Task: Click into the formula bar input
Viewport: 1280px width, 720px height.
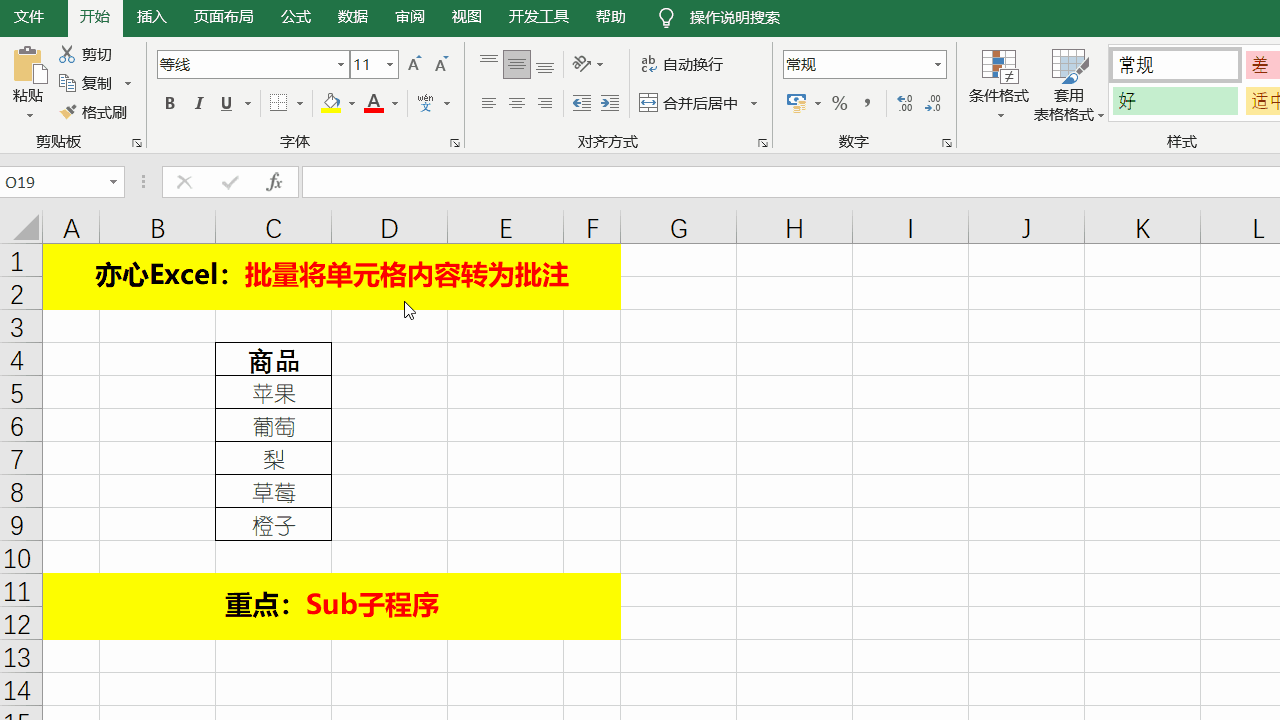Action: pyautogui.click(x=790, y=182)
